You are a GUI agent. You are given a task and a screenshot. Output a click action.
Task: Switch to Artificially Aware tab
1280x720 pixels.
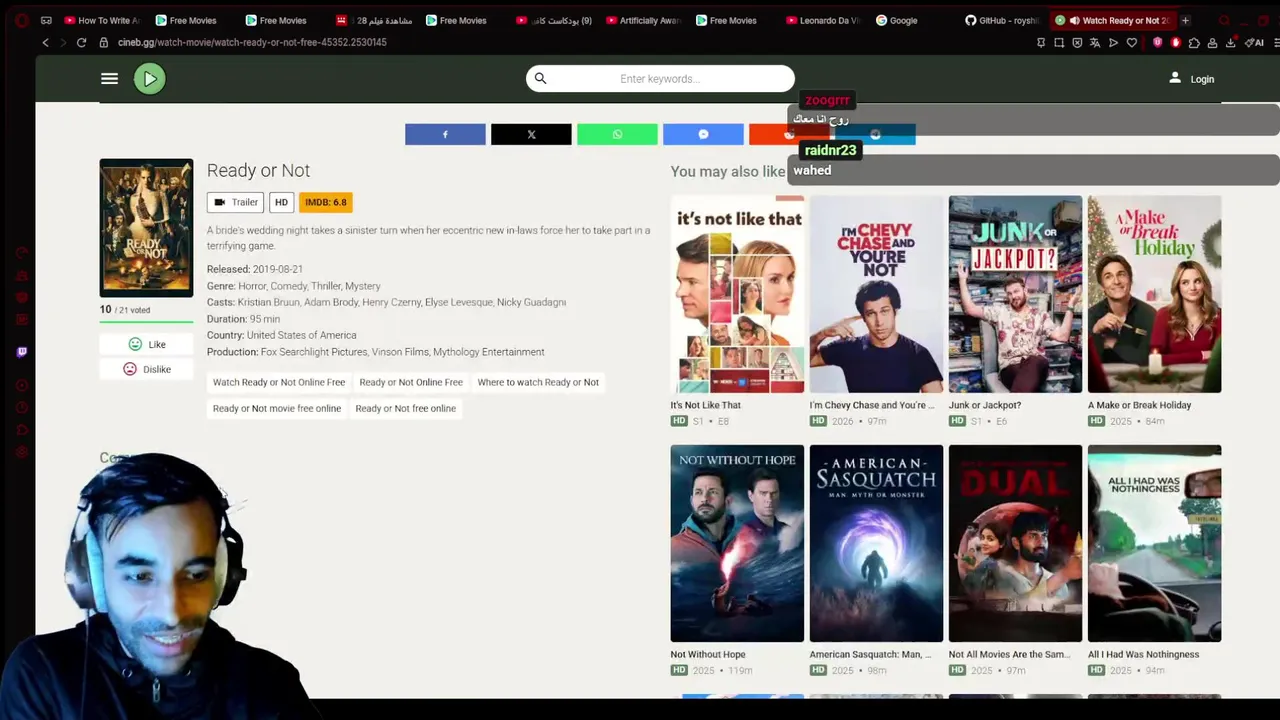pos(641,20)
